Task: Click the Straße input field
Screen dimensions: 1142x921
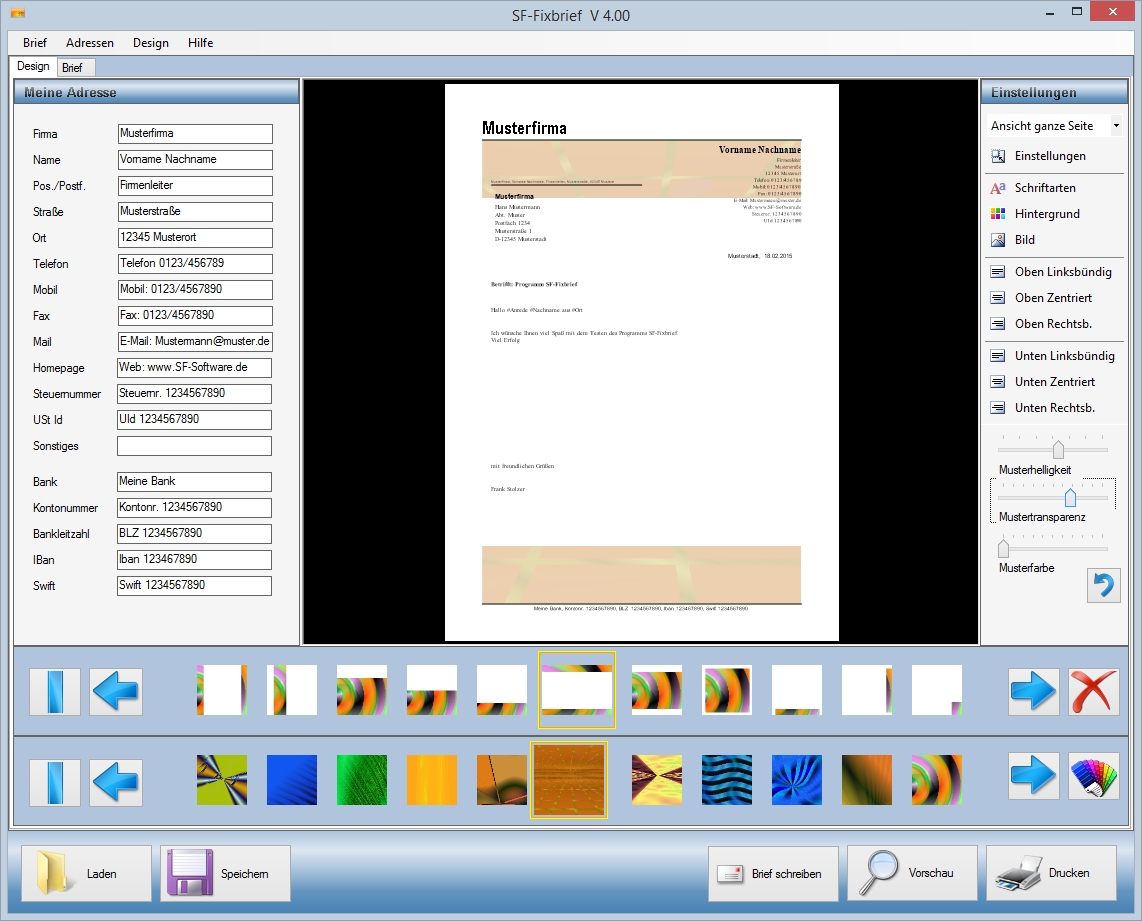Action: click(x=195, y=212)
